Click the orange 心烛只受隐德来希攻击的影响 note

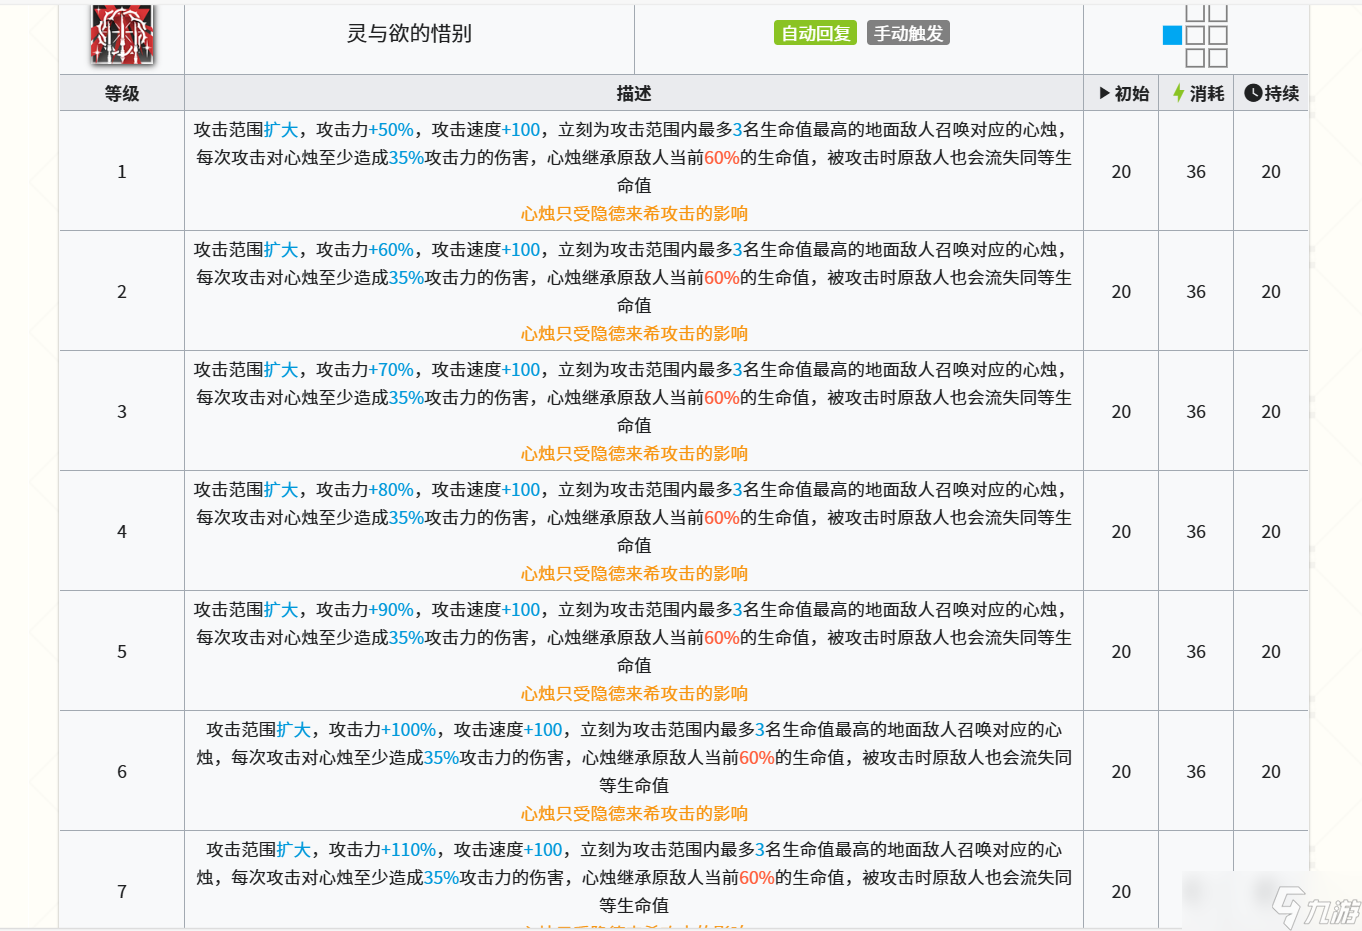tap(635, 213)
